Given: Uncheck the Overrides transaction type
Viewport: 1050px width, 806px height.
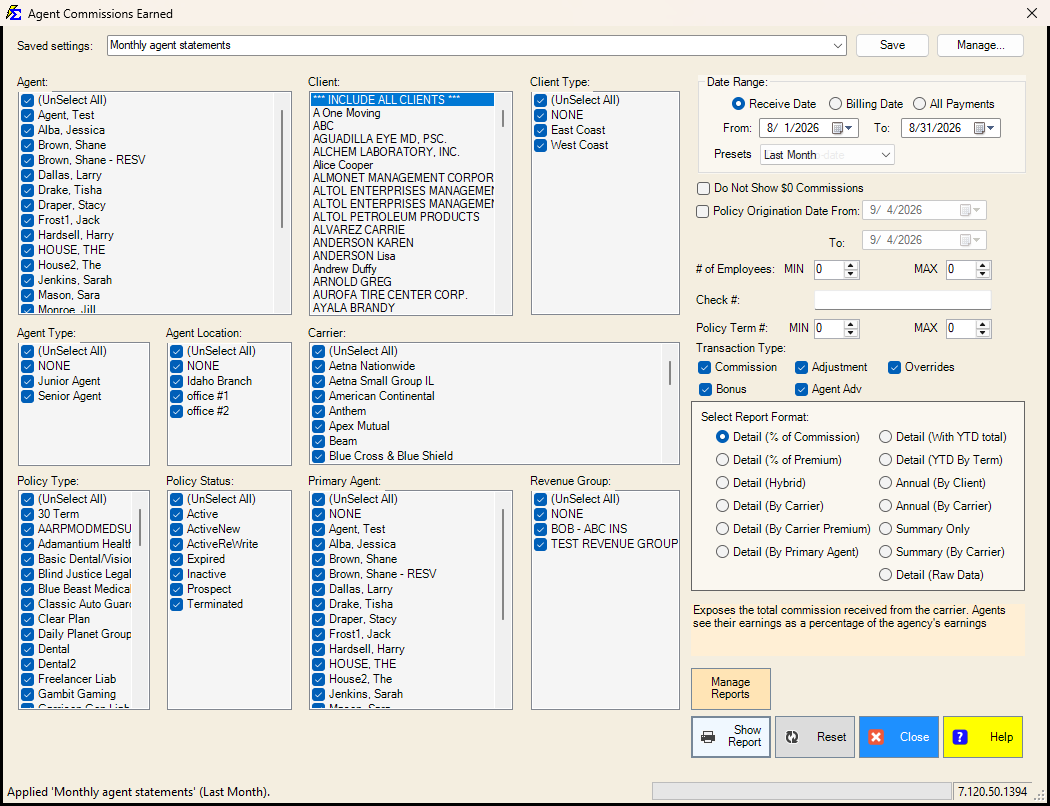Looking at the screenshot, I should [895, 368].
